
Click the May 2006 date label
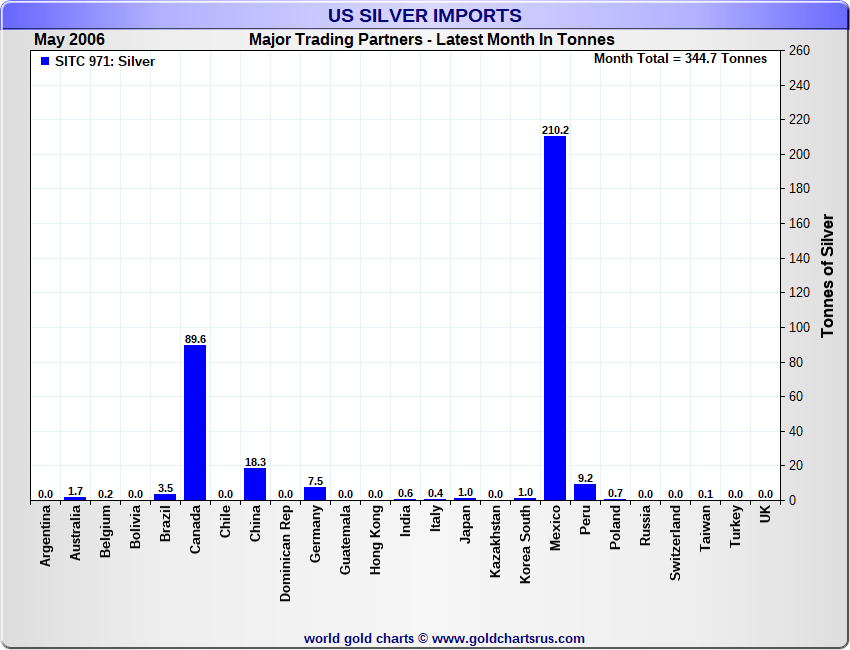69,40
